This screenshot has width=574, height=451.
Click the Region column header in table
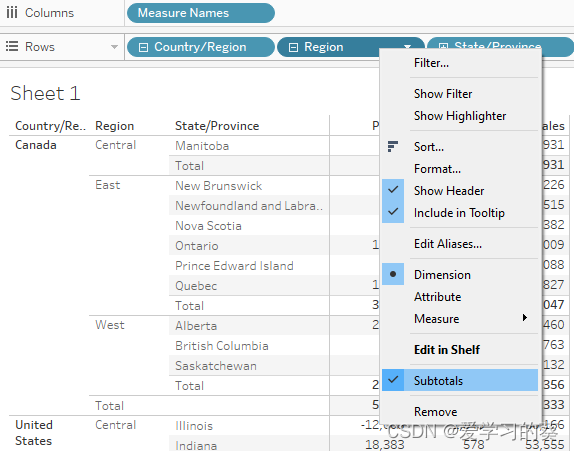(115, 126)
